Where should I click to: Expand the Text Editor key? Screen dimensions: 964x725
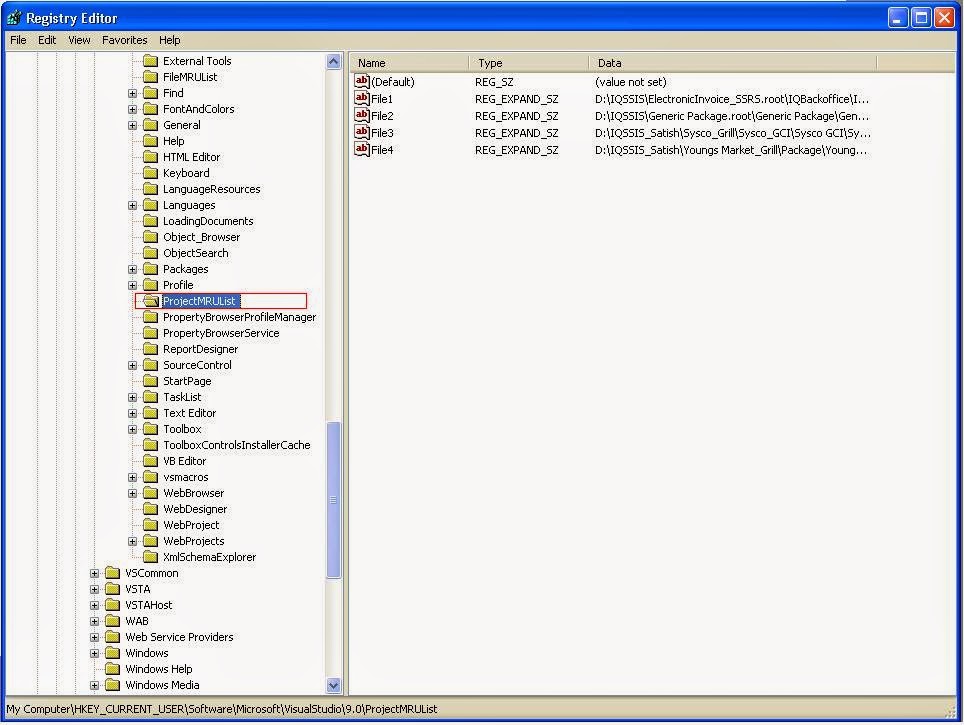coord(132,413)
